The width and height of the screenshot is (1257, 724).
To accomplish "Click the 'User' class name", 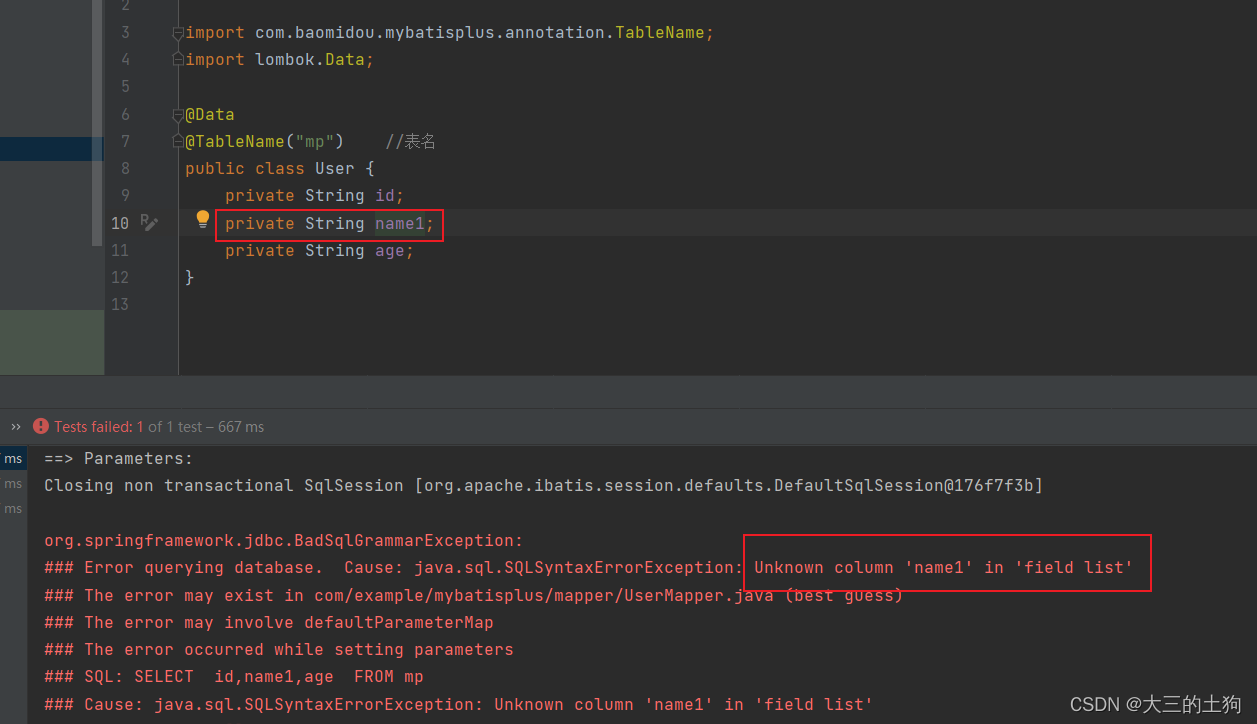I will pyautogui.click(x=335, y=168).
